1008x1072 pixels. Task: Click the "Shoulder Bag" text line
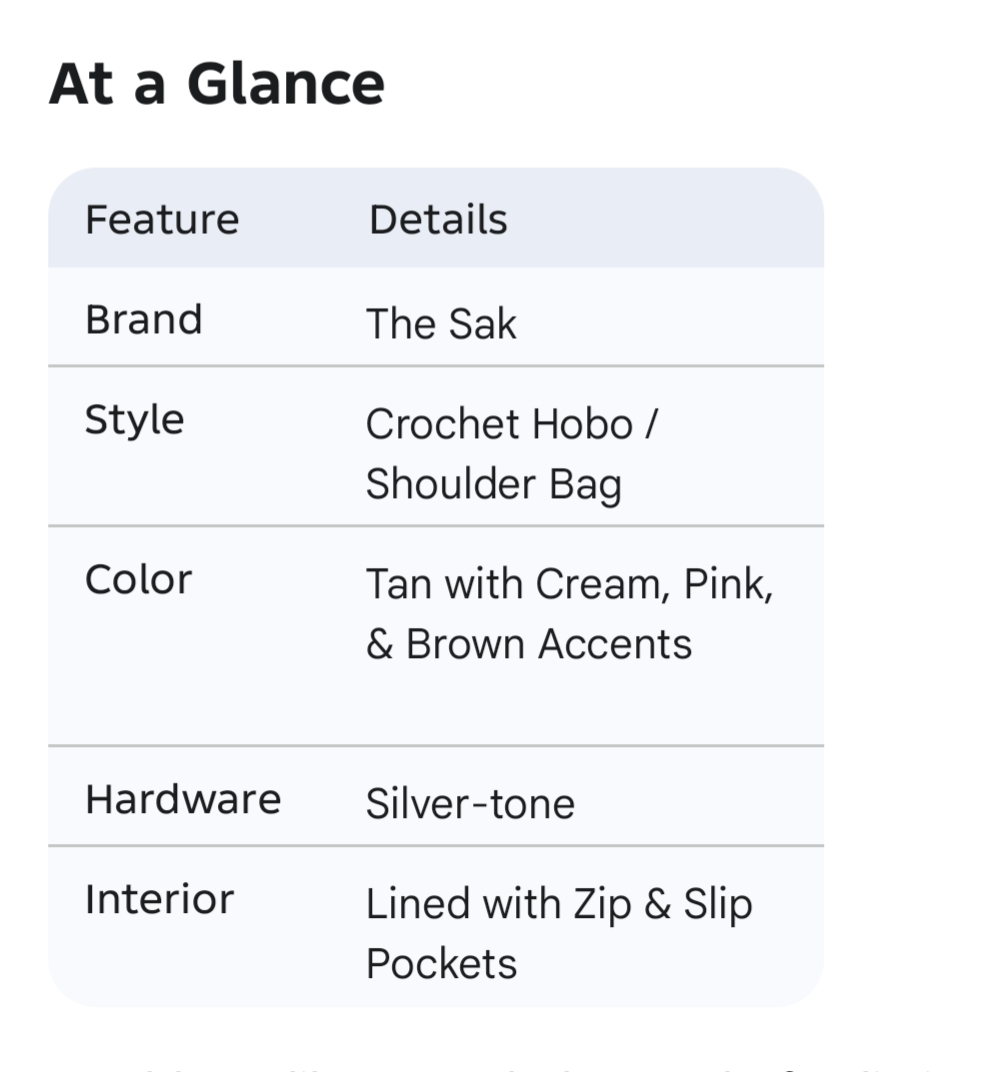coord(493,485)
